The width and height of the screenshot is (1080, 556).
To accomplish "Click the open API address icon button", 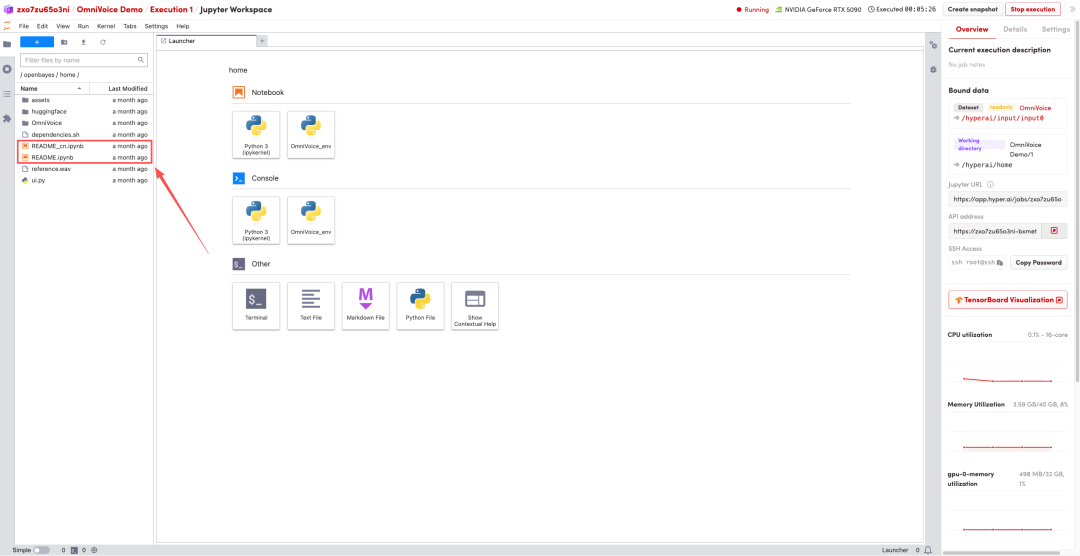I will pyautogui.click(x=1054, y=231).
